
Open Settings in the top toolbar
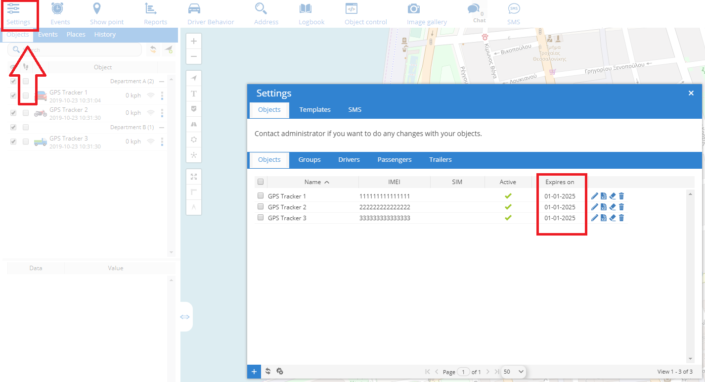click(x=18, y=14)
